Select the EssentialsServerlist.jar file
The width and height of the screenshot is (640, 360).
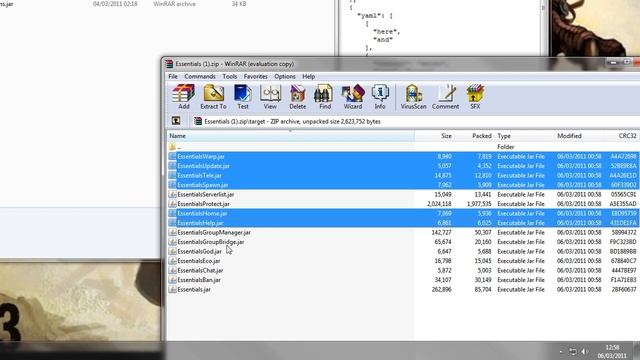pos(403,194)
